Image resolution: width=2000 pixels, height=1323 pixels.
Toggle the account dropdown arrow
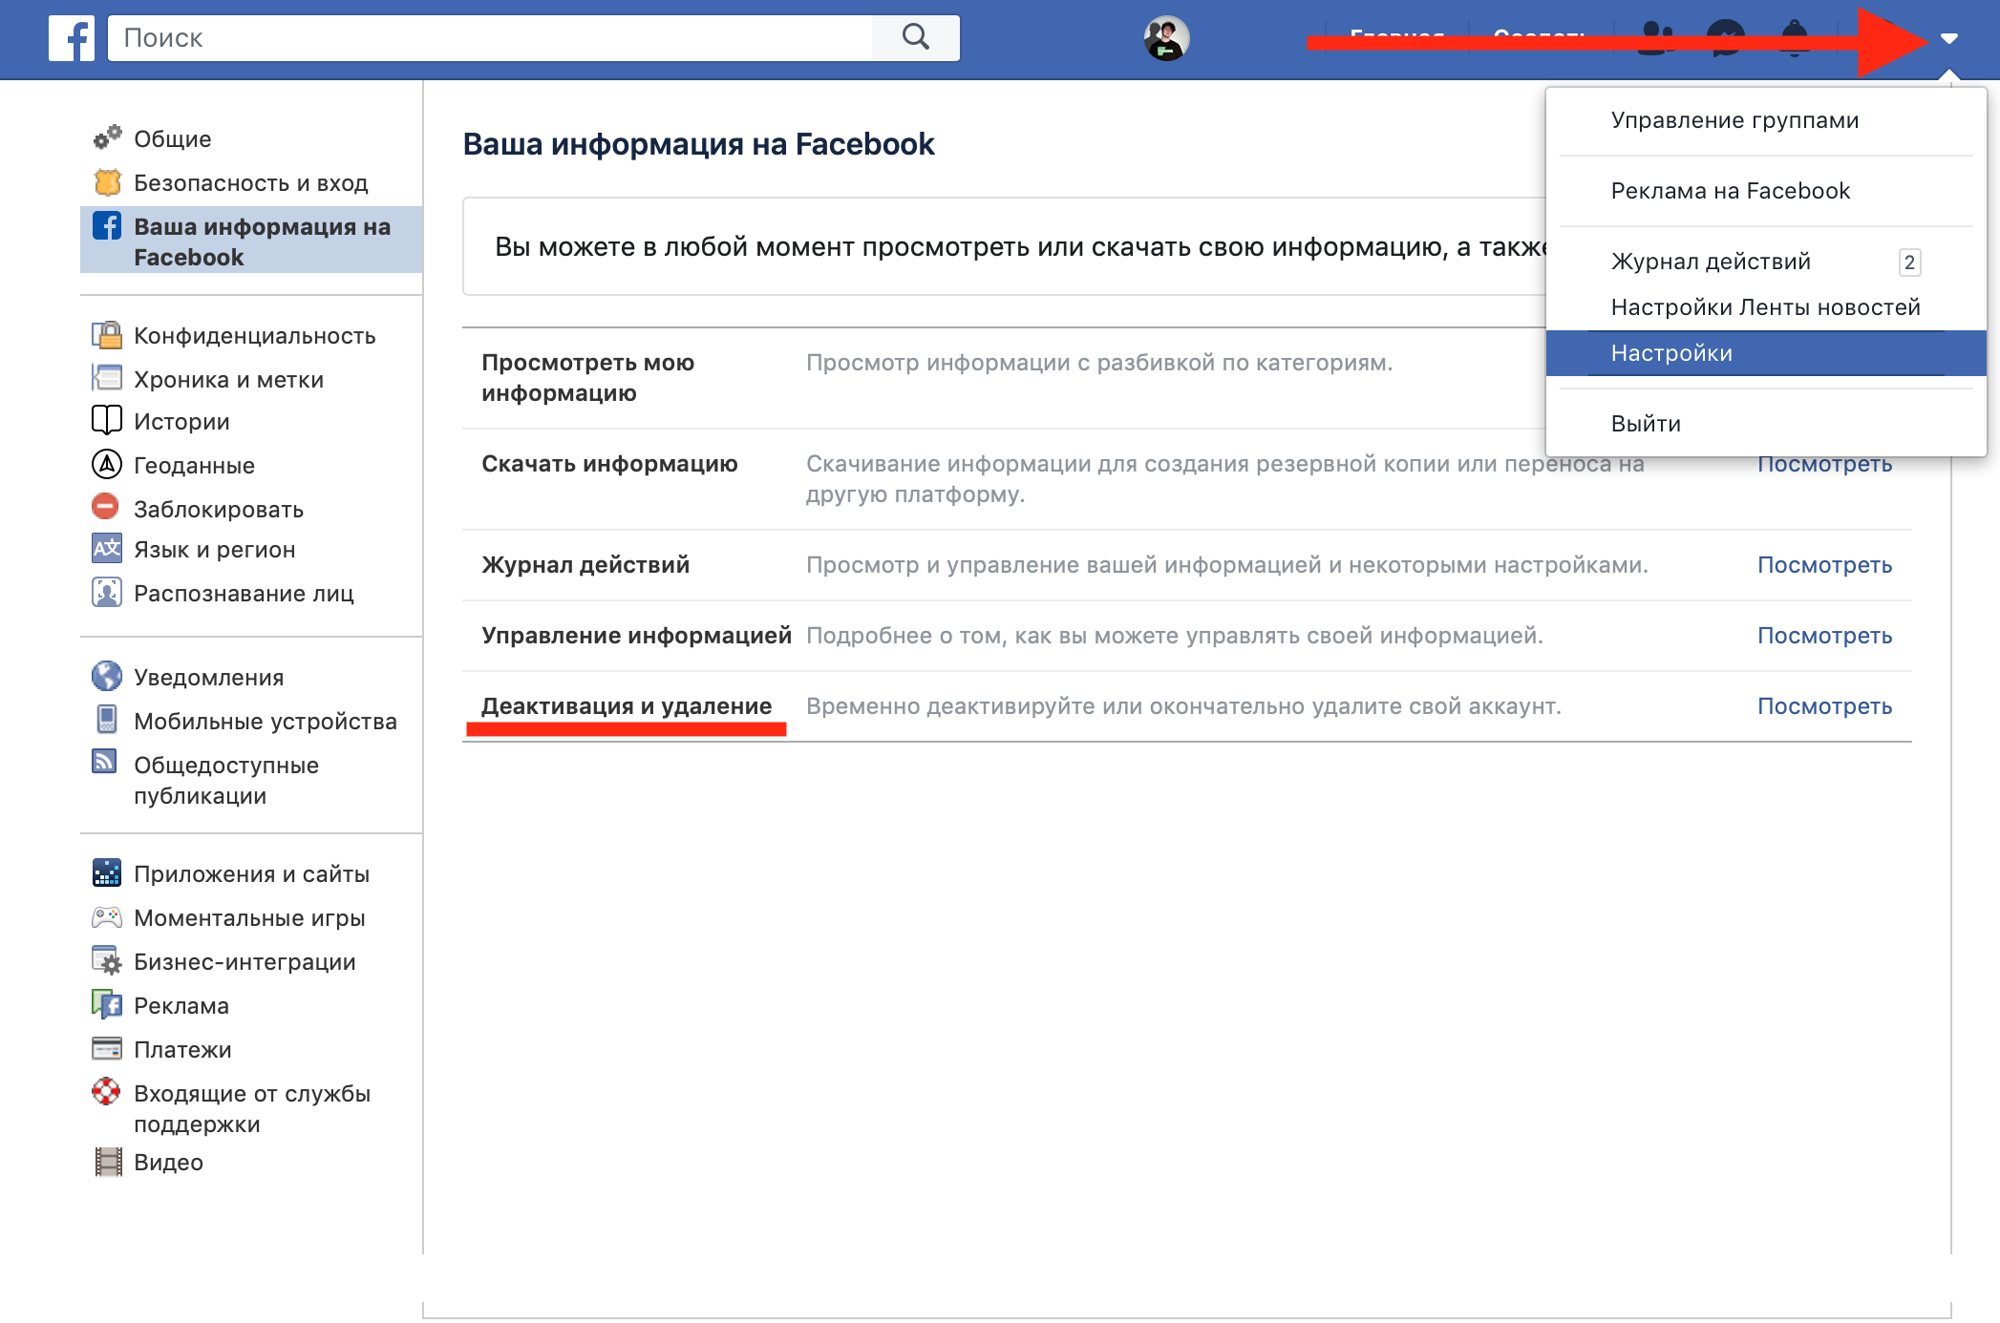coord(1949,38)
